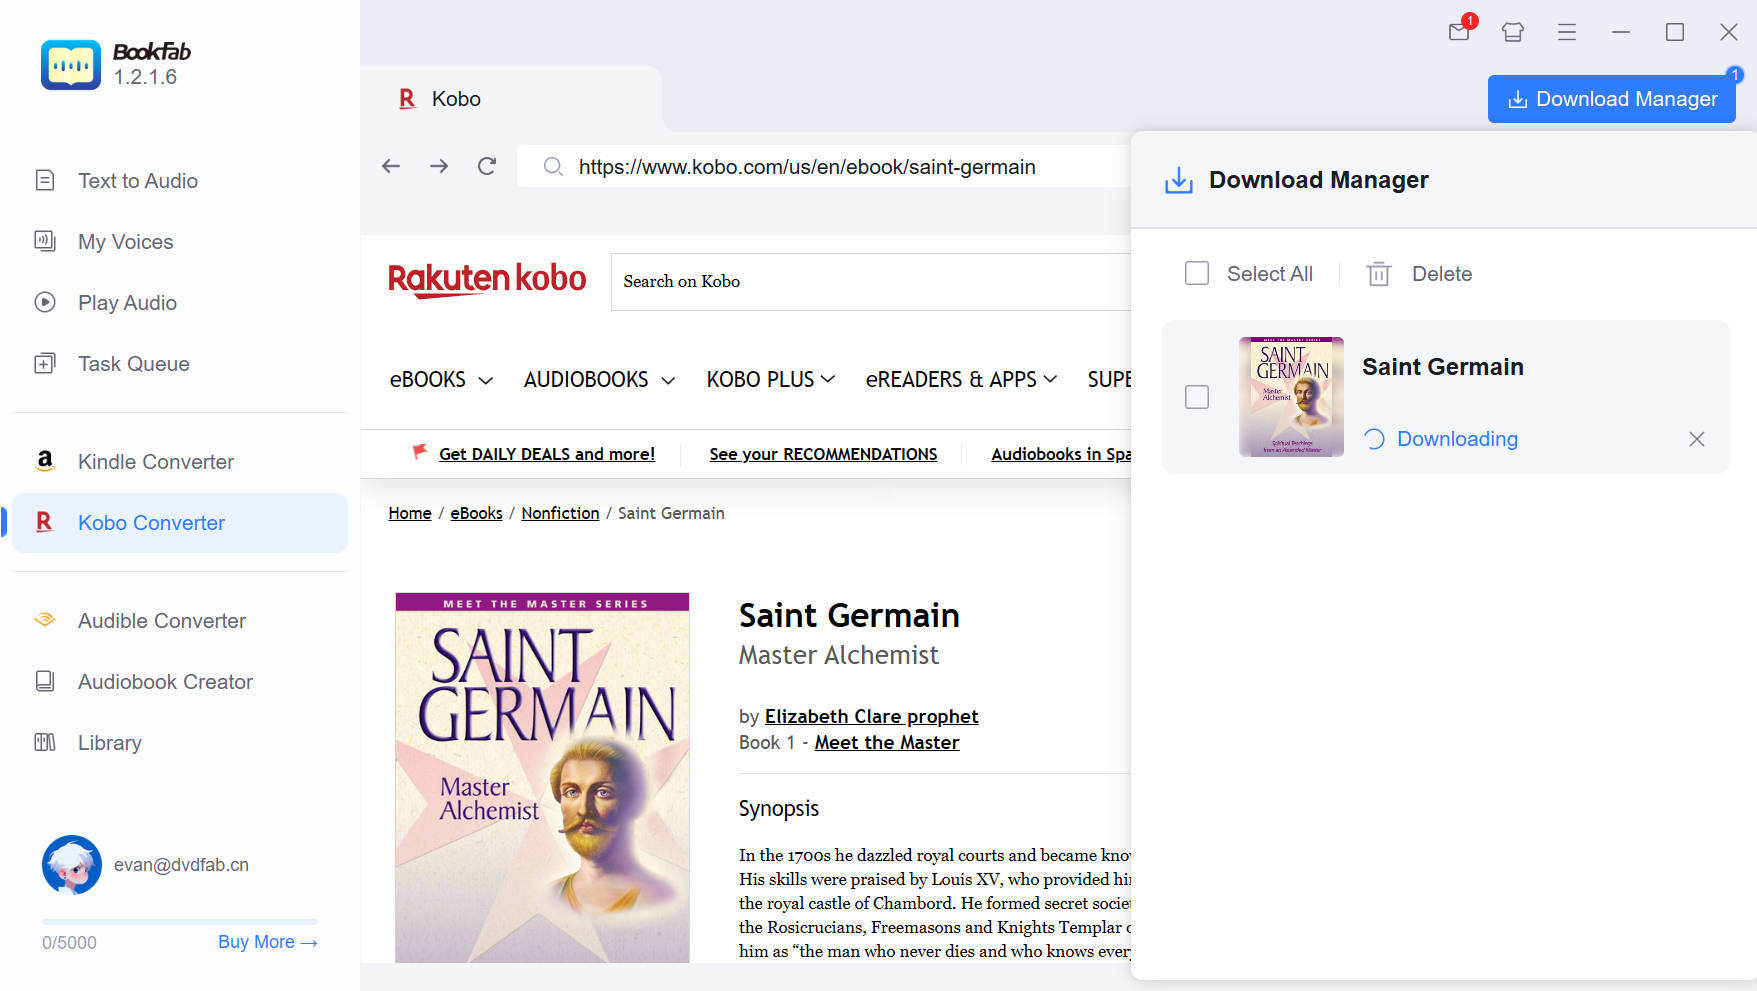
Task: Cancel the Saint Germain download
Action: 1696,438
